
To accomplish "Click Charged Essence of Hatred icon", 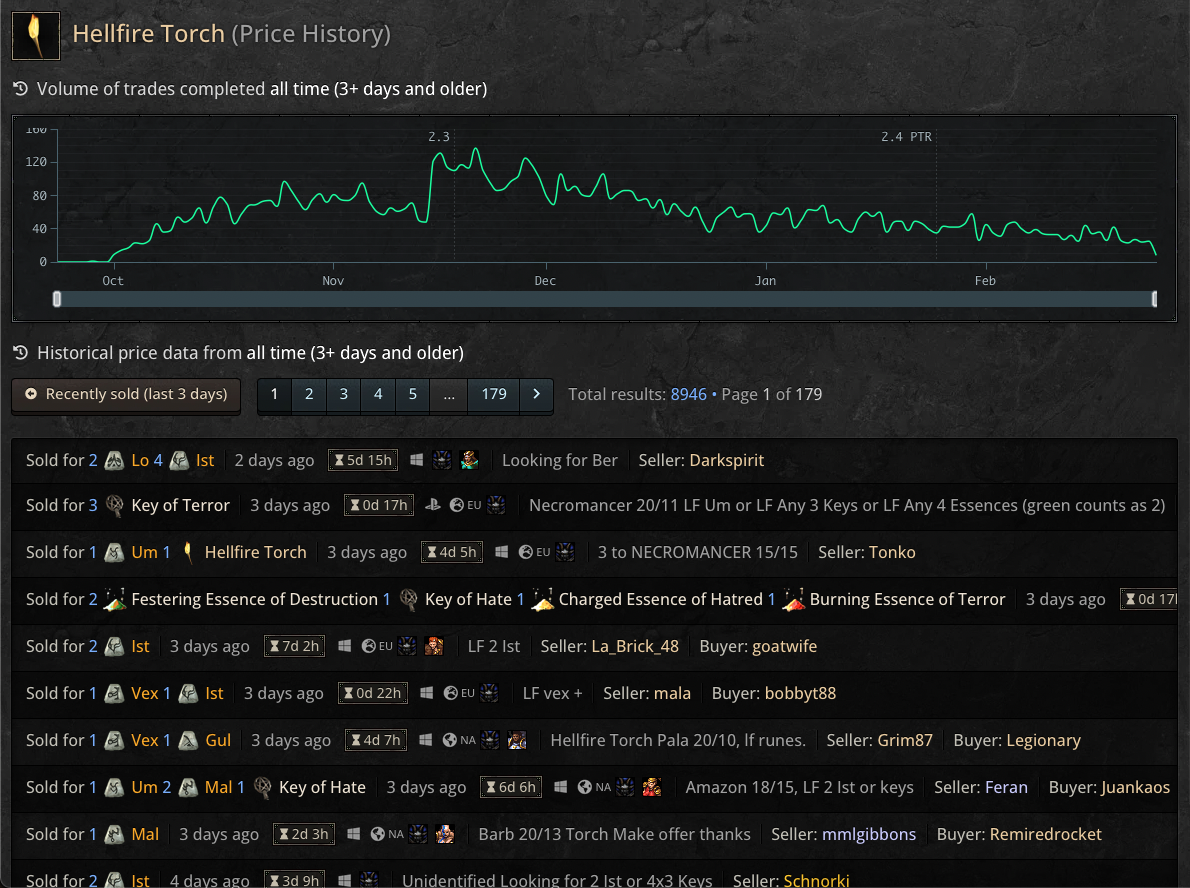I will click(x=543, y=600).
